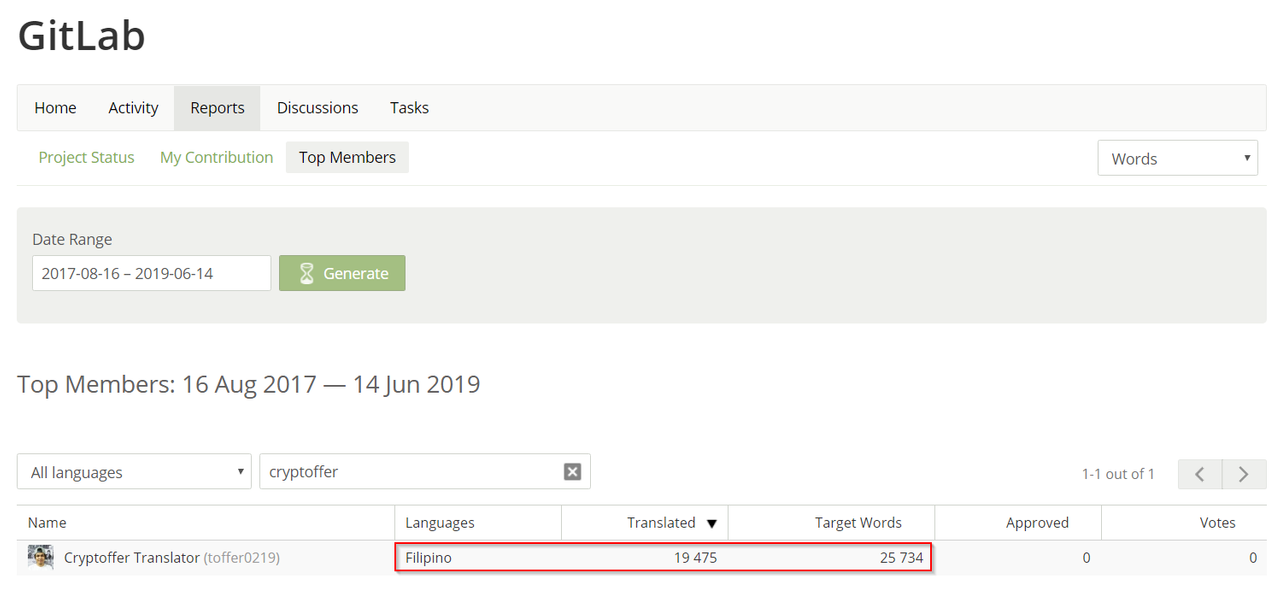The height and width of the screenshot is (596, 1280).
Task: Sort by the Approved column header
Action: coord(1037,523)
